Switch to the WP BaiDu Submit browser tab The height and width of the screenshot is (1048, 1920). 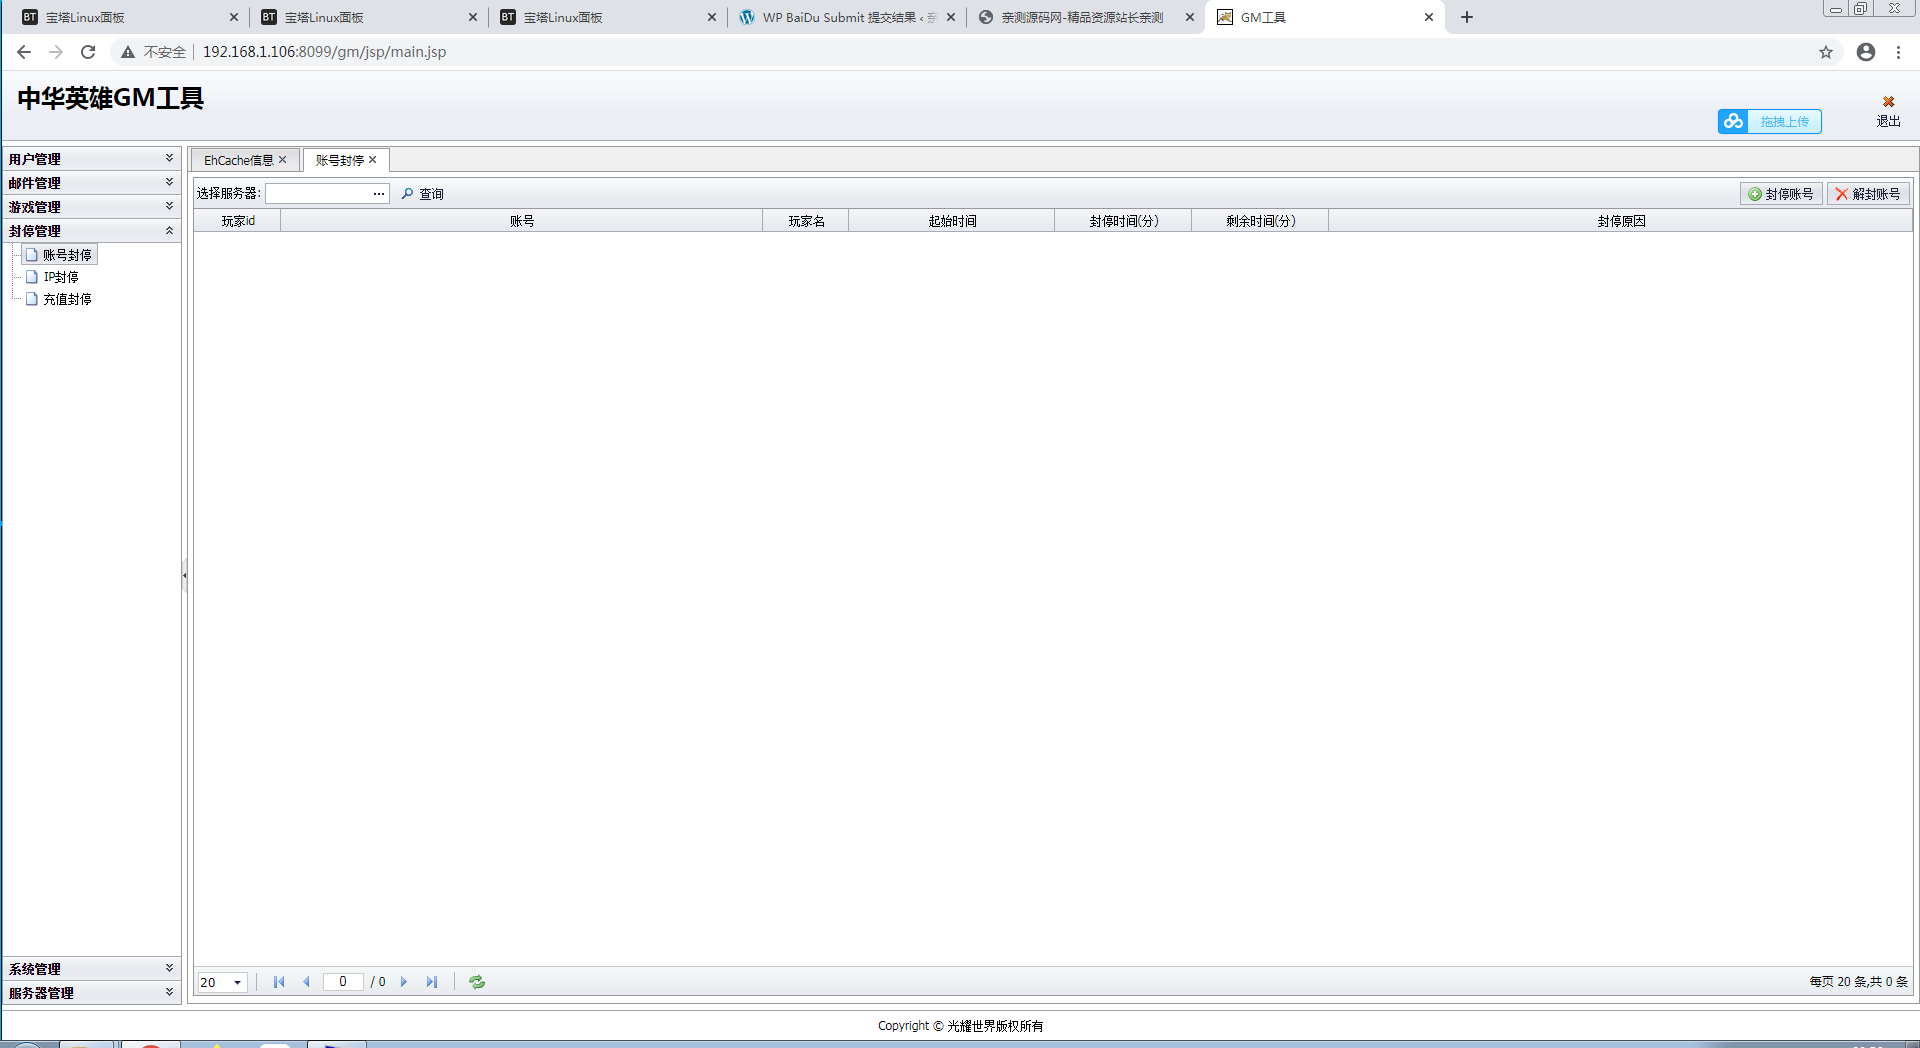[848, 17]
